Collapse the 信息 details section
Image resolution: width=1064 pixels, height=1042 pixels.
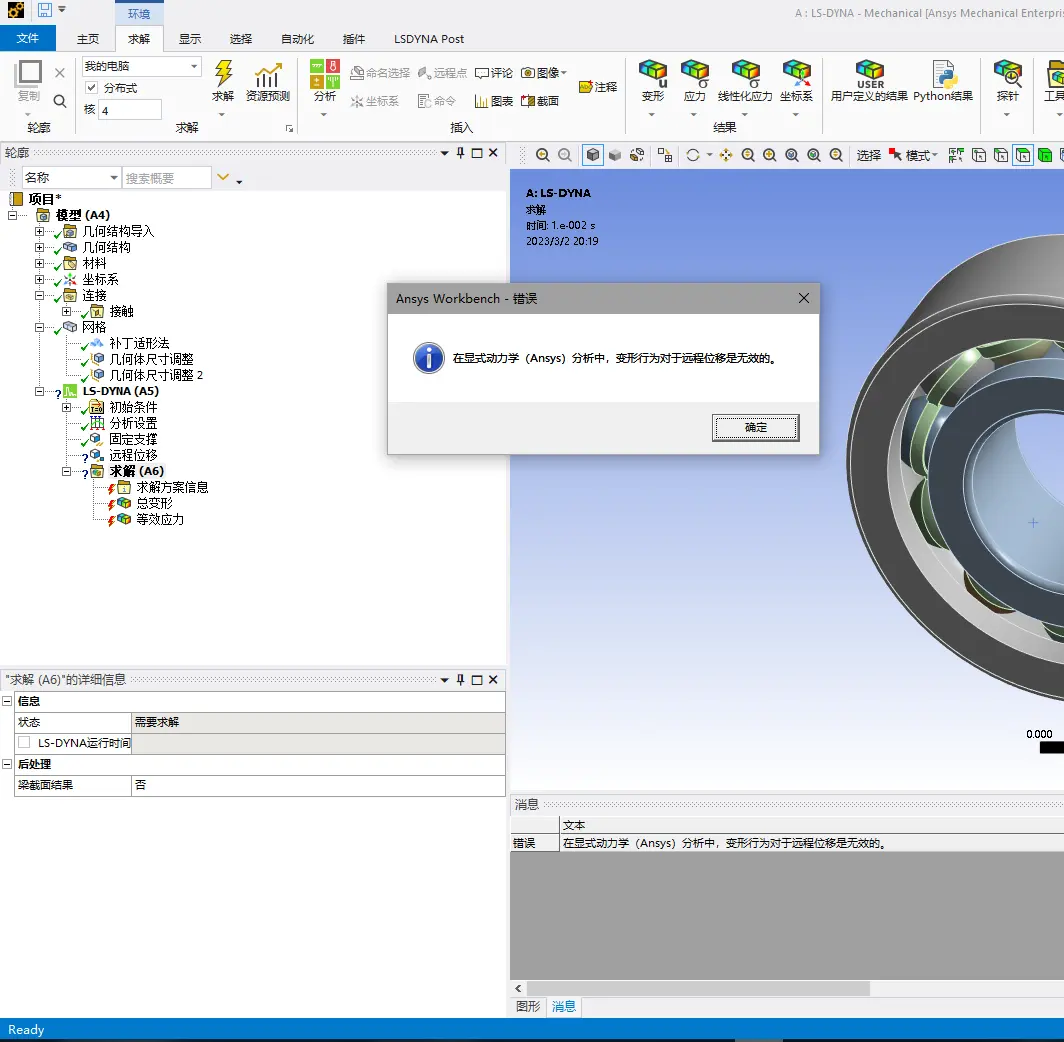(x=7, y=701)
